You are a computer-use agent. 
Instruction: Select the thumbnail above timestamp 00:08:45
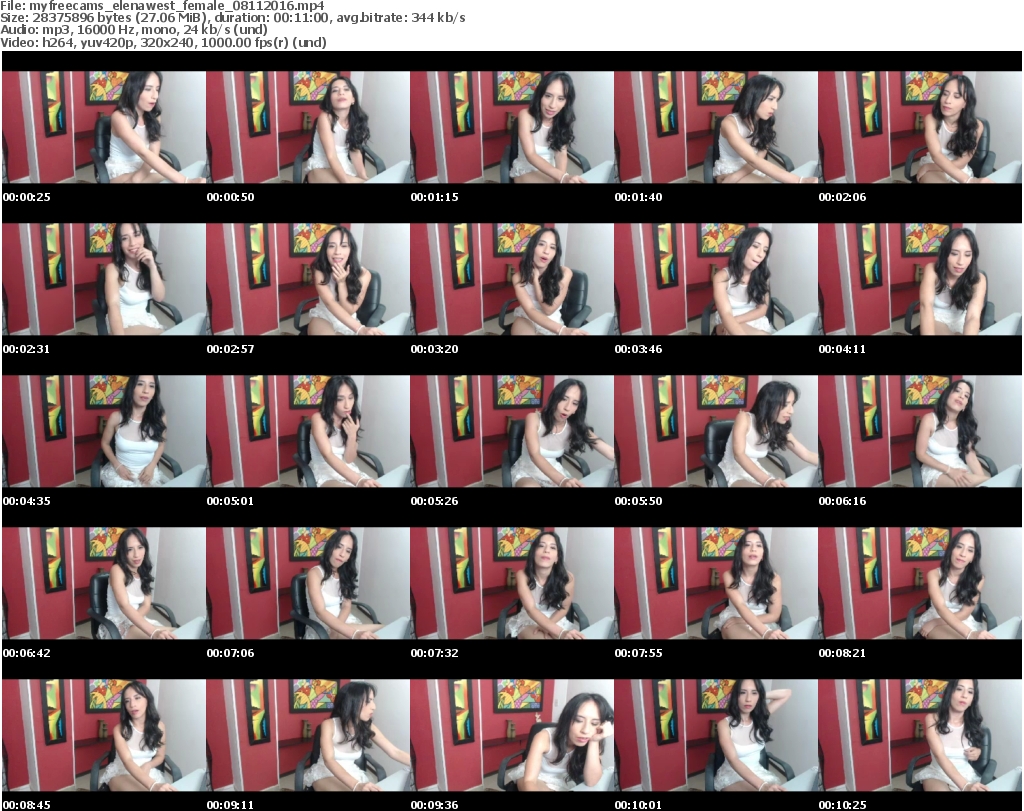click(104, 735)
